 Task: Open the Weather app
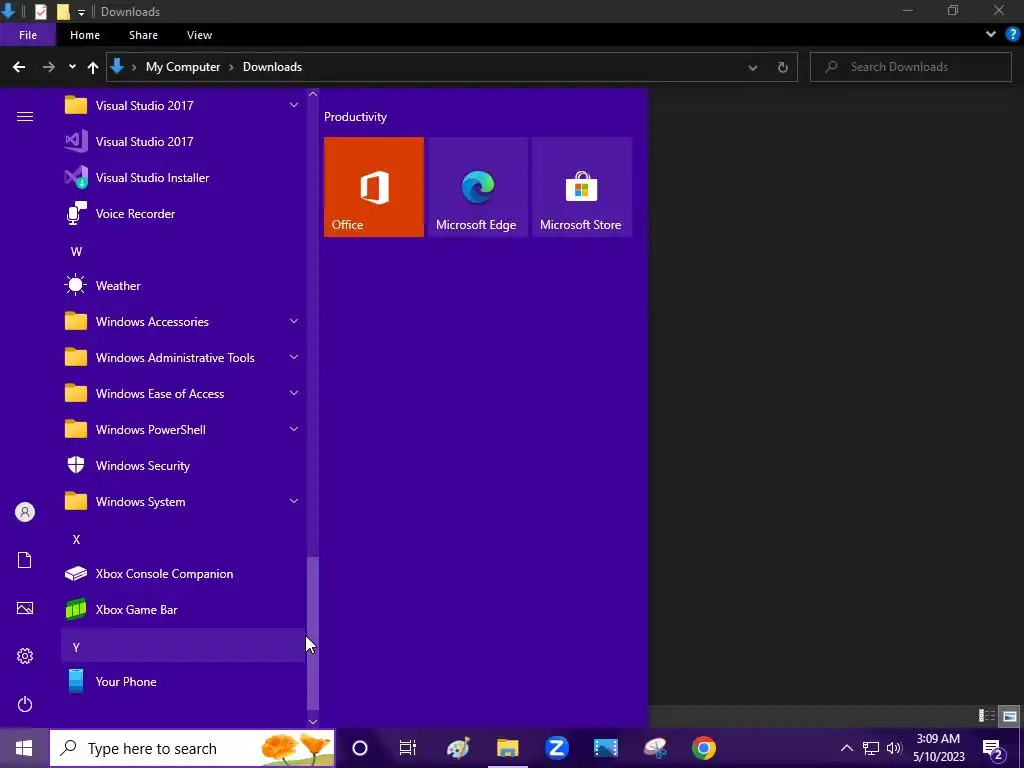(x=183, y=285)
